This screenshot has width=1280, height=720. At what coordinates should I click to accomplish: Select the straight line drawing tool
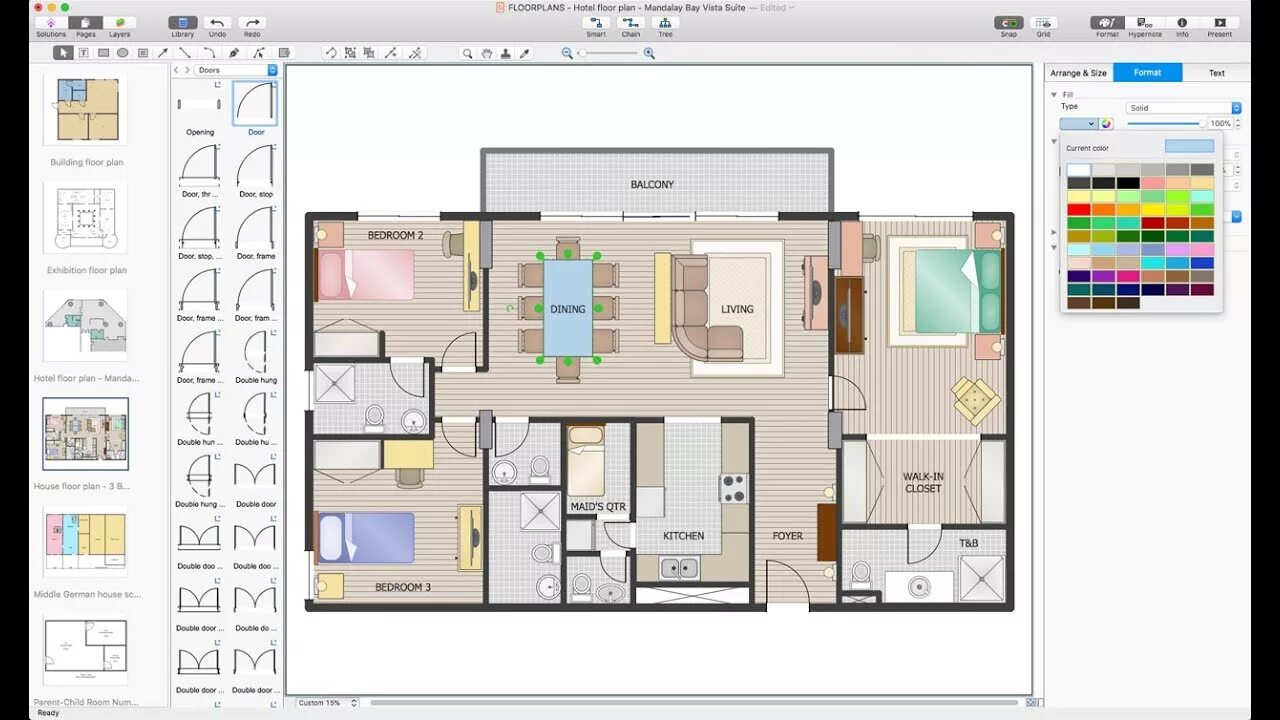(185, 53)
